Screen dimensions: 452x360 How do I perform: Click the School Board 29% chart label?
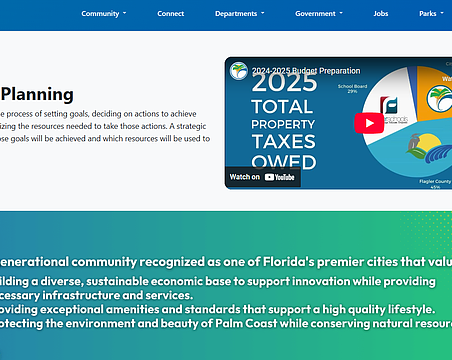pos(352,88)
